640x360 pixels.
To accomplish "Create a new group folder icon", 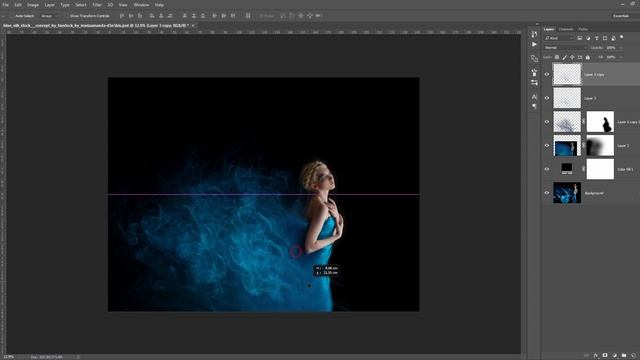I will [624, 356].
